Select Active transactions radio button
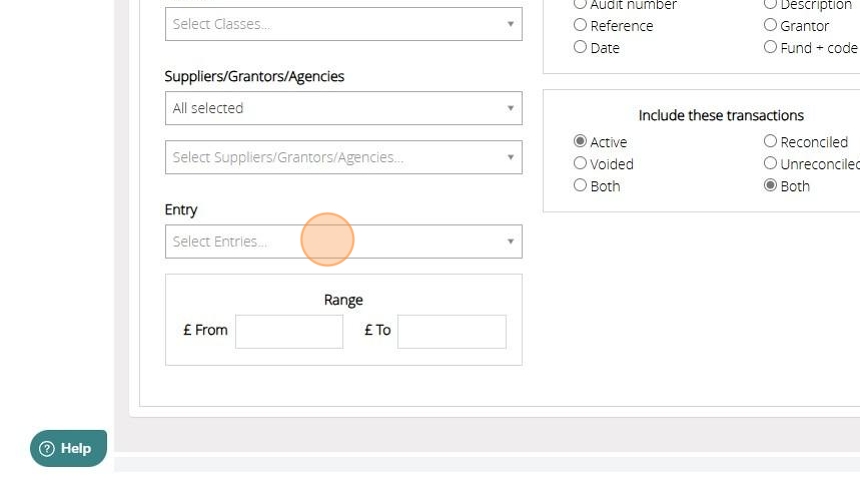860x482 pixels. 580,142
